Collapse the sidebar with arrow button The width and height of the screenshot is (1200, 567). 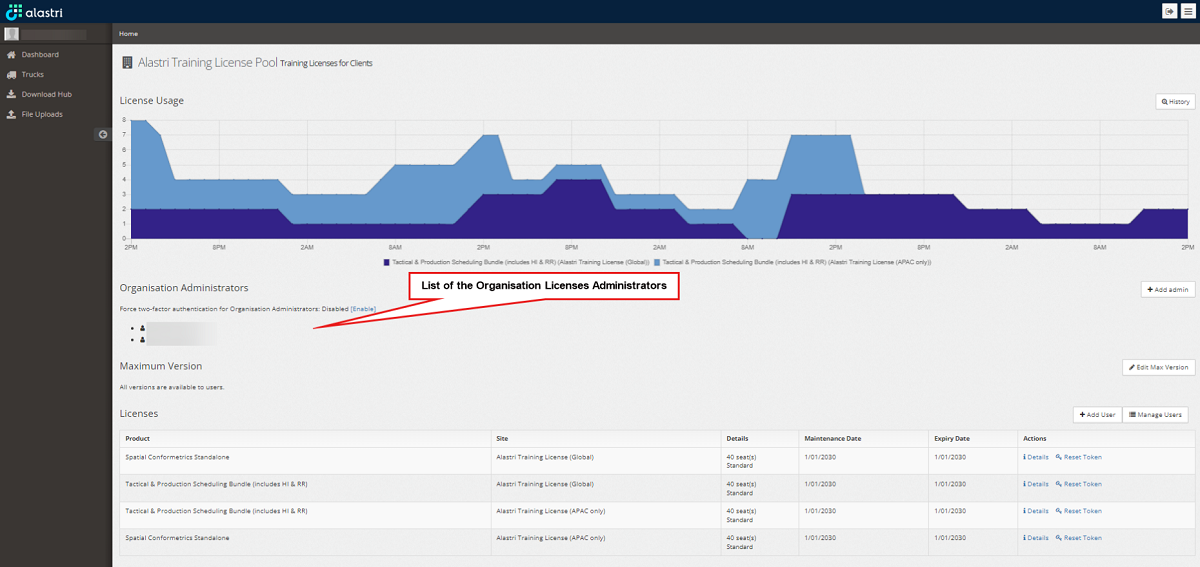tap(102, 134)
